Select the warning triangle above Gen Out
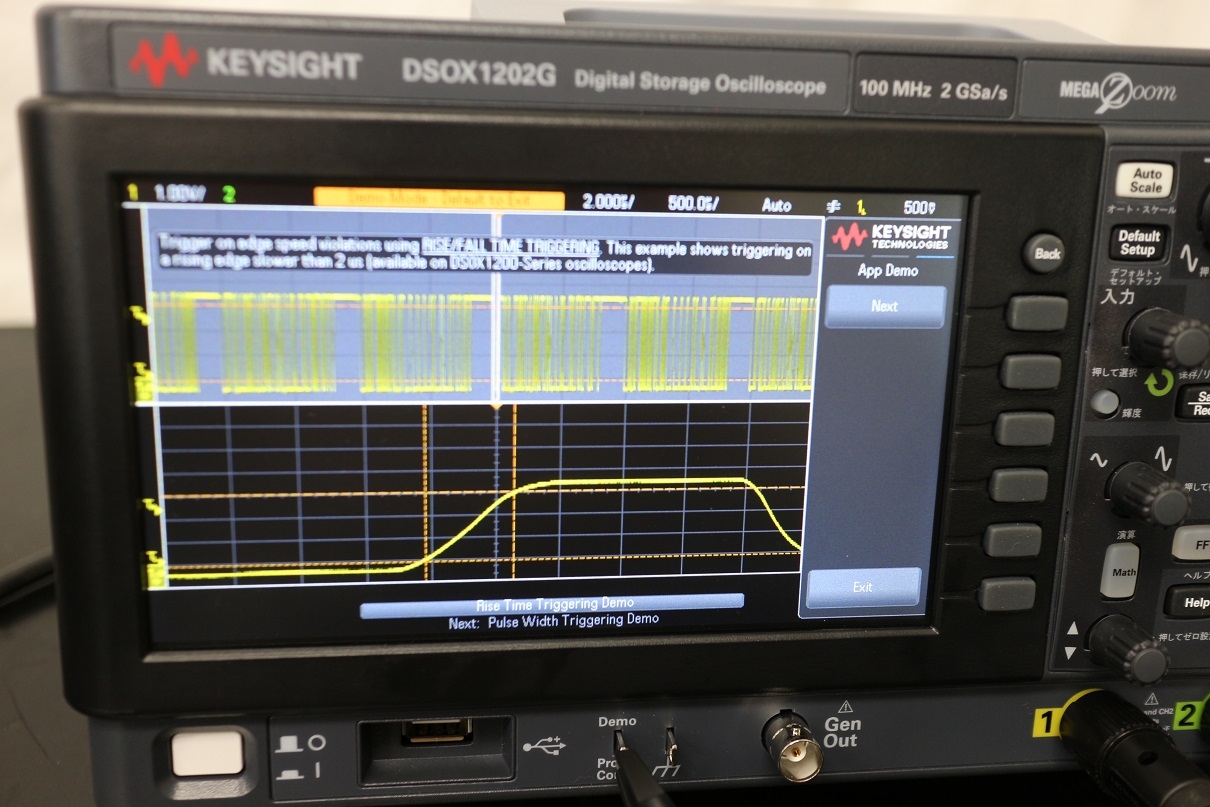 point(845,705)
